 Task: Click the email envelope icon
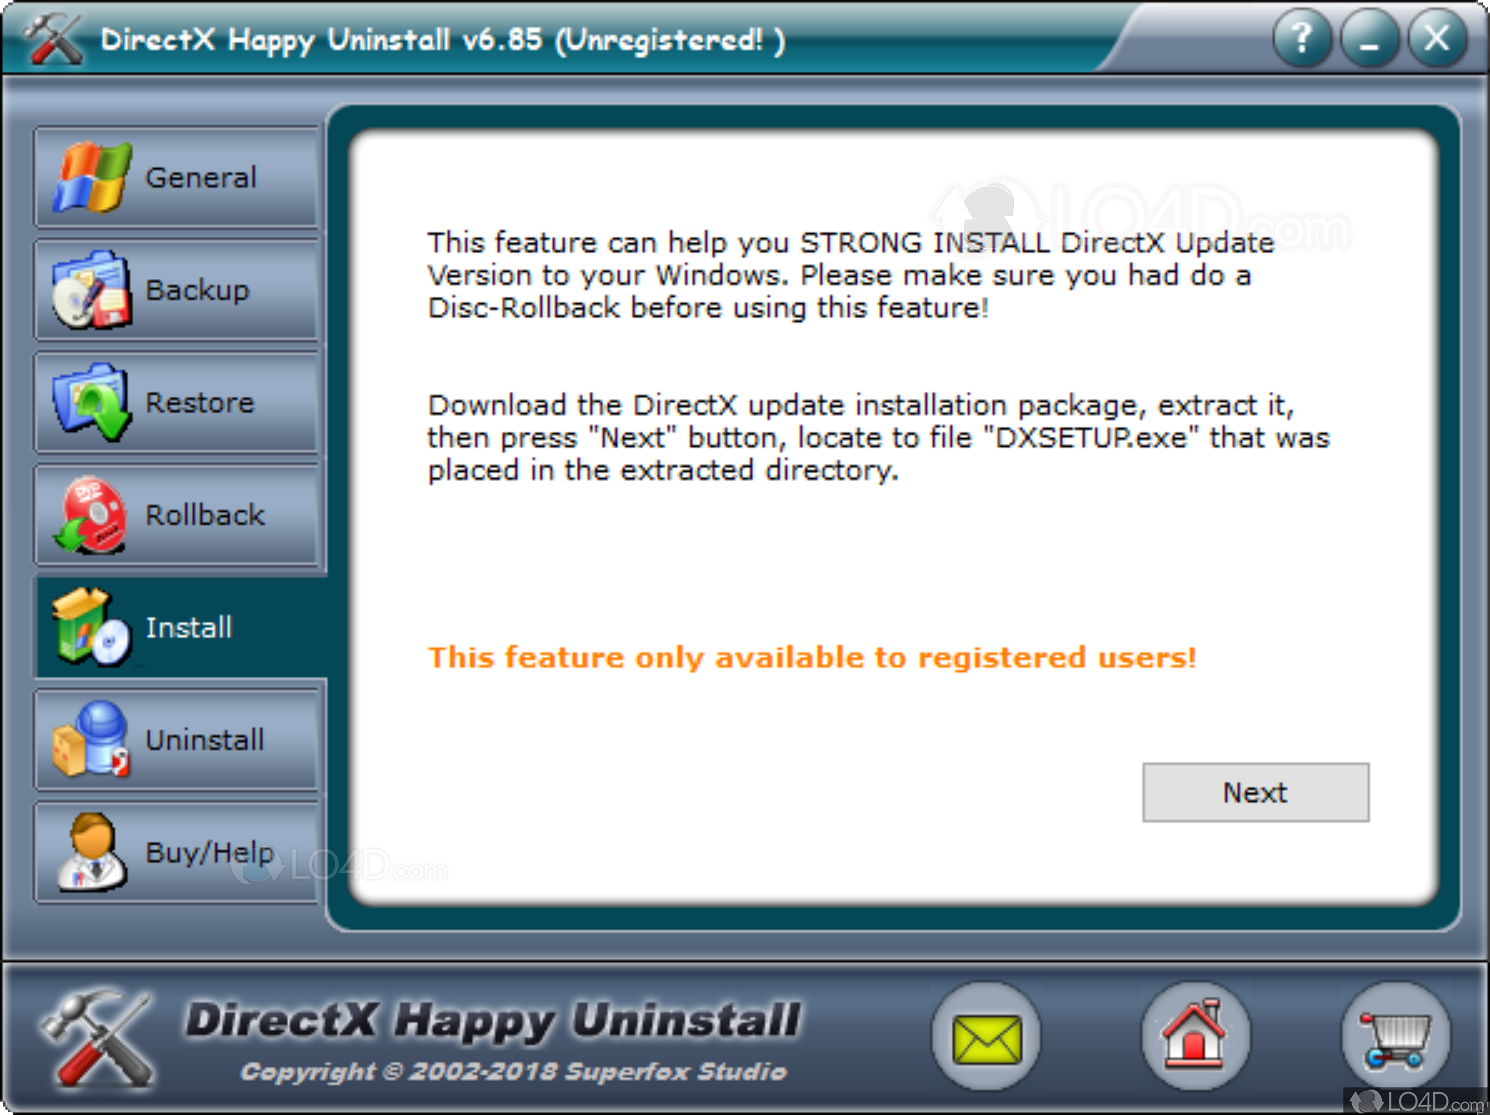coord(986,1037)
